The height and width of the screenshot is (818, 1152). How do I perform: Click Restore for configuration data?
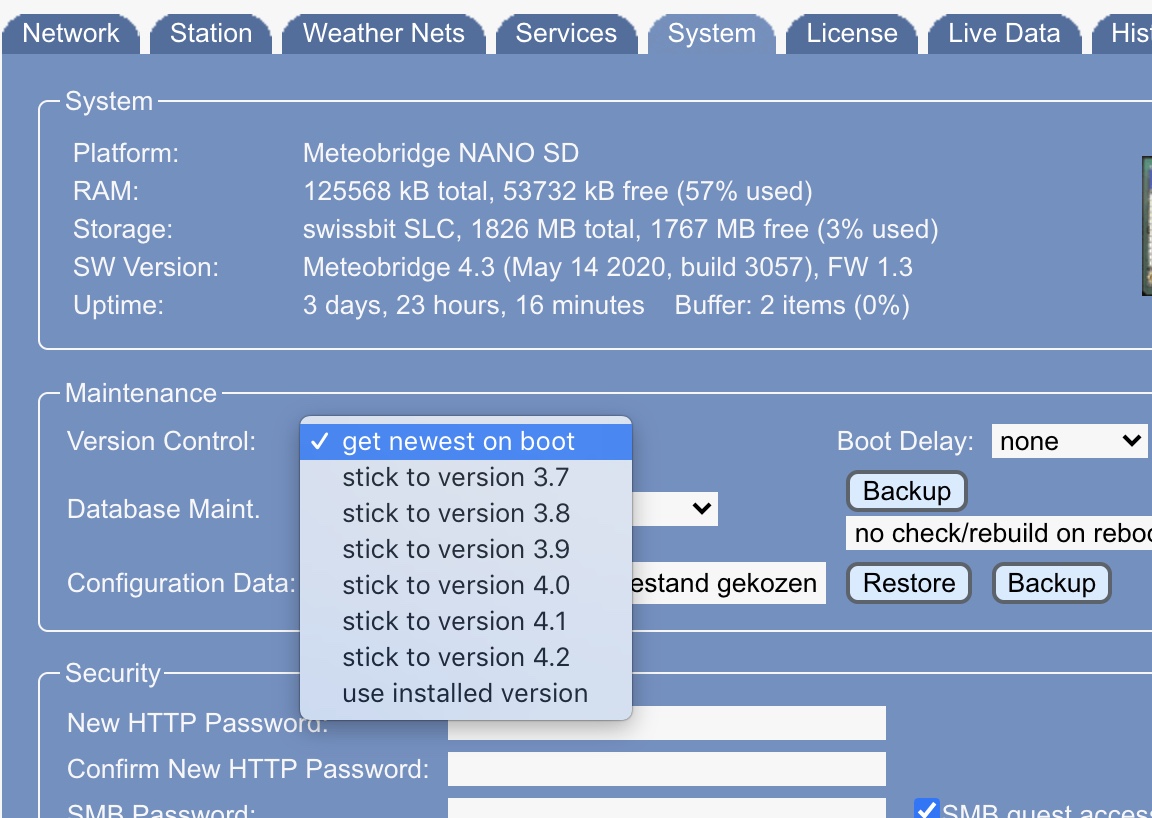pyautogui.click(x=908, y=583)
